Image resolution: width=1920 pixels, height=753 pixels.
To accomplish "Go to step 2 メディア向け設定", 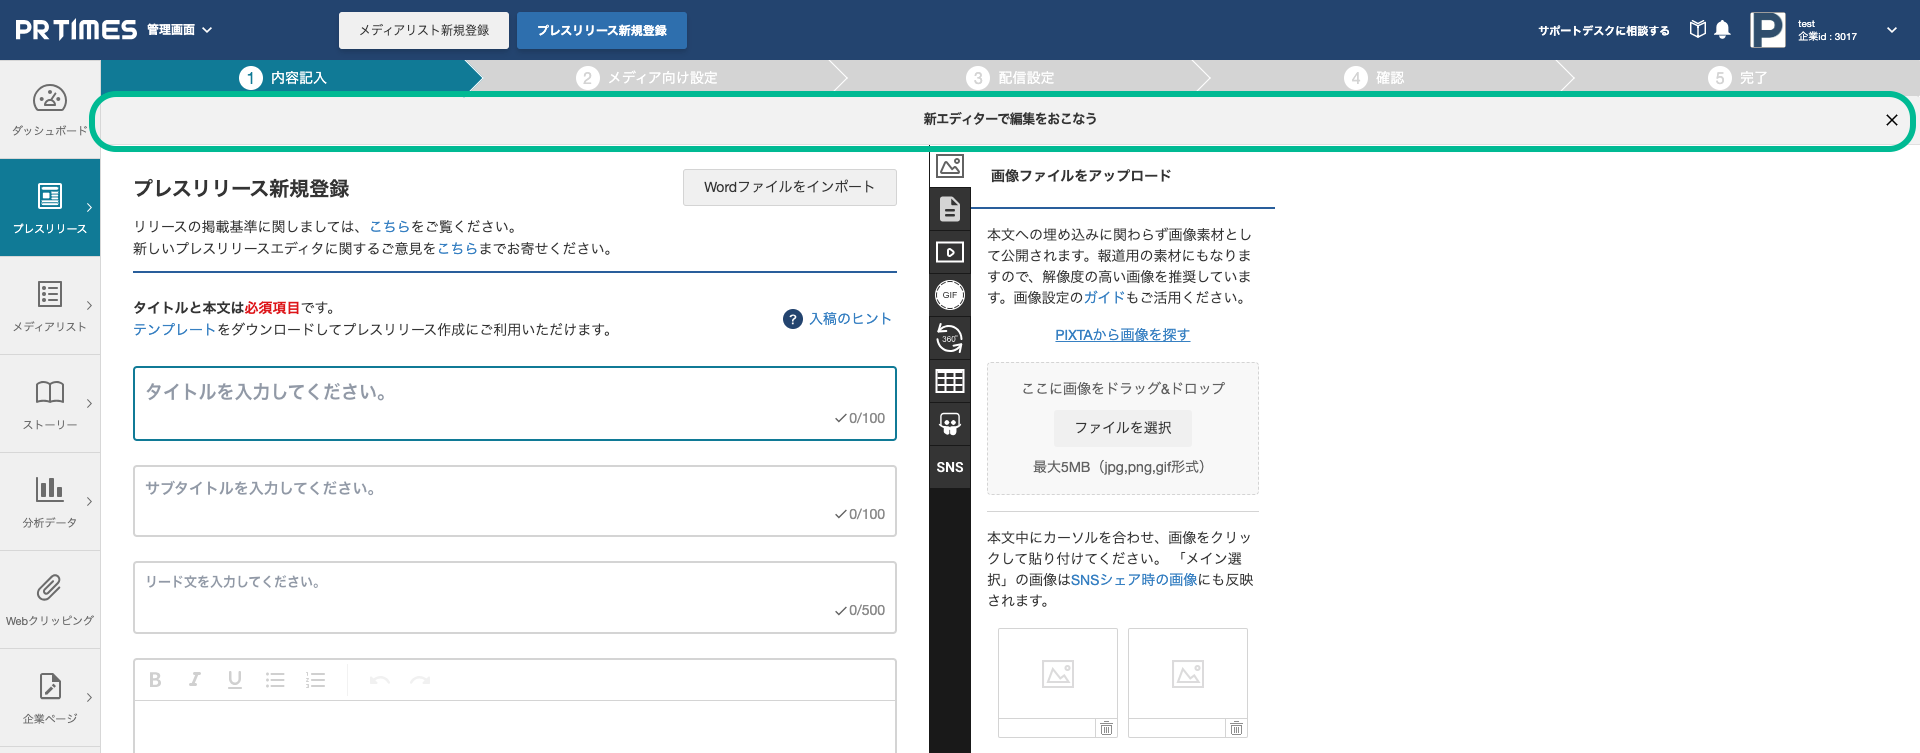I will (647, 77).
